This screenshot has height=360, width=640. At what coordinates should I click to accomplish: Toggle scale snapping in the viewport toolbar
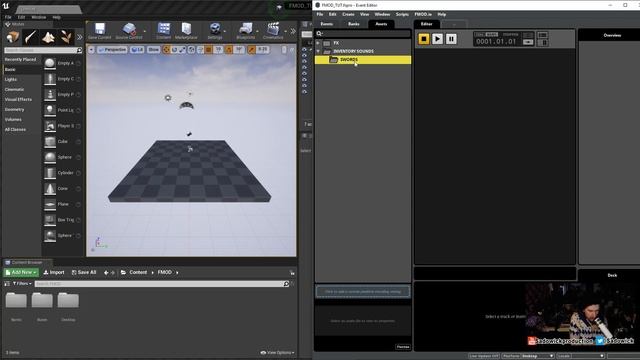tap(251, 50)
